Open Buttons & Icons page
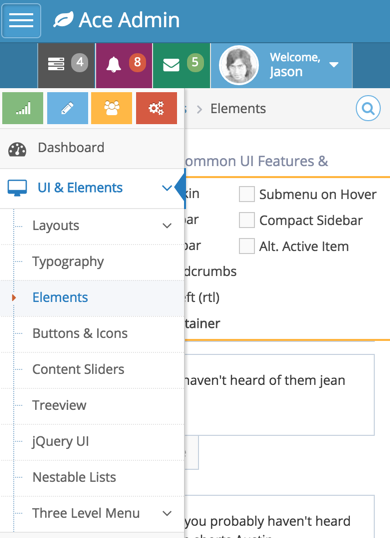The height and width of the screenshot is (538, 390). coord(92,334)
